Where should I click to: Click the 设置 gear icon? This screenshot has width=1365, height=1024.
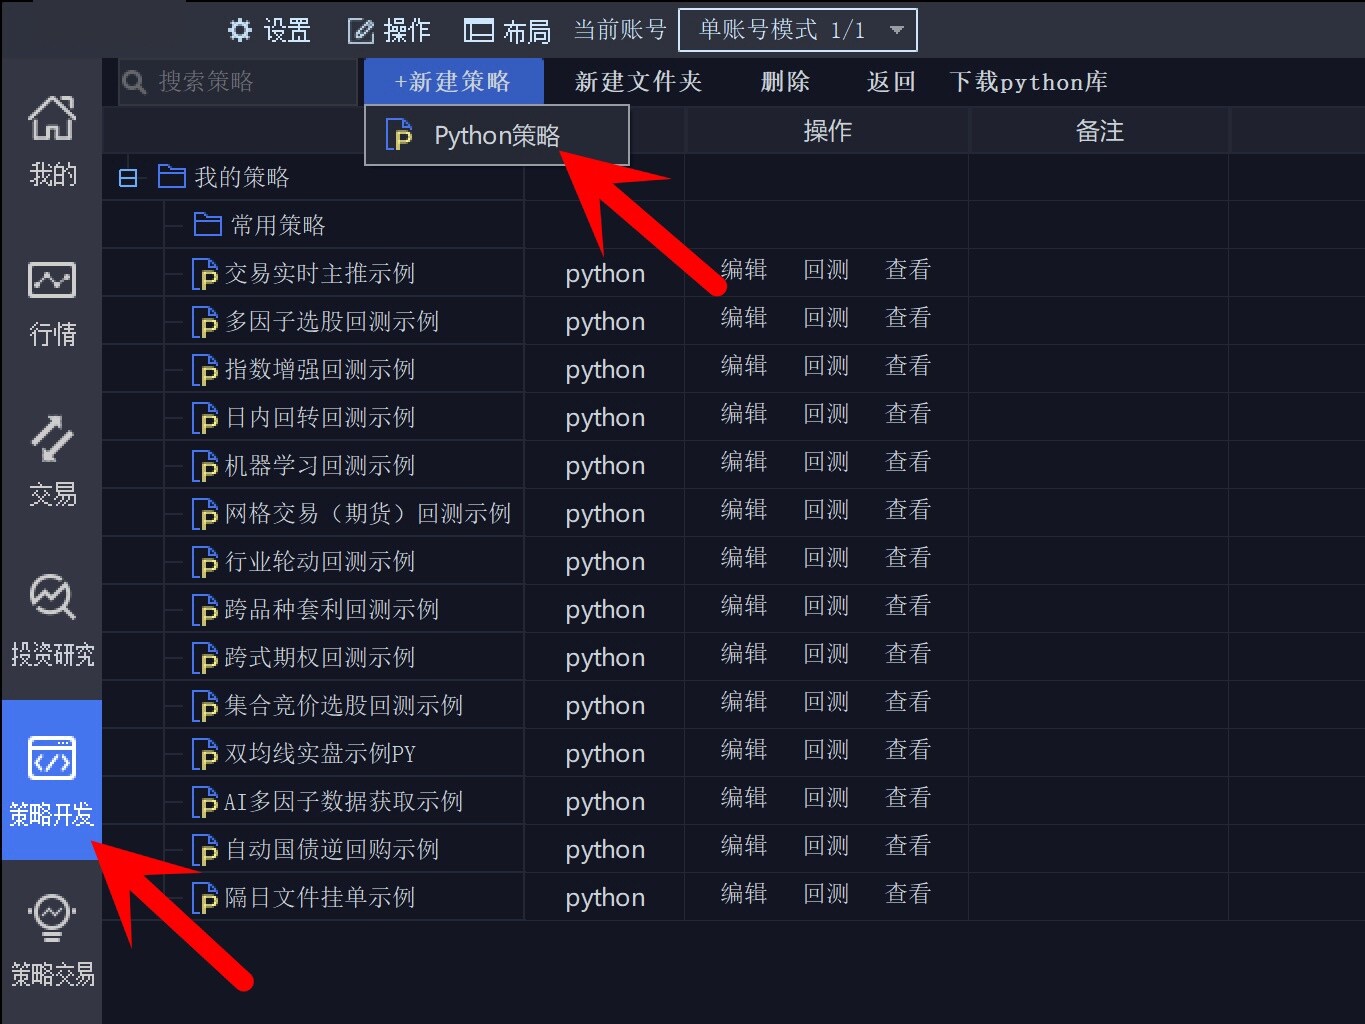[x=240, y=30]
